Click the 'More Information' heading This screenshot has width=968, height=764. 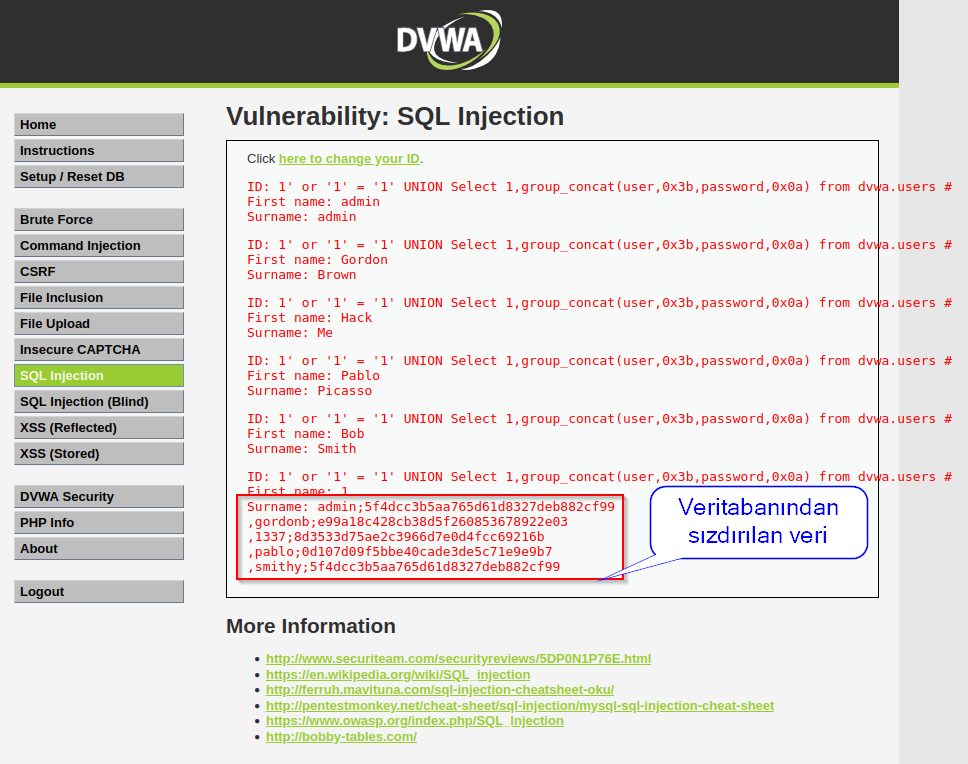click(x=311, y=626)
